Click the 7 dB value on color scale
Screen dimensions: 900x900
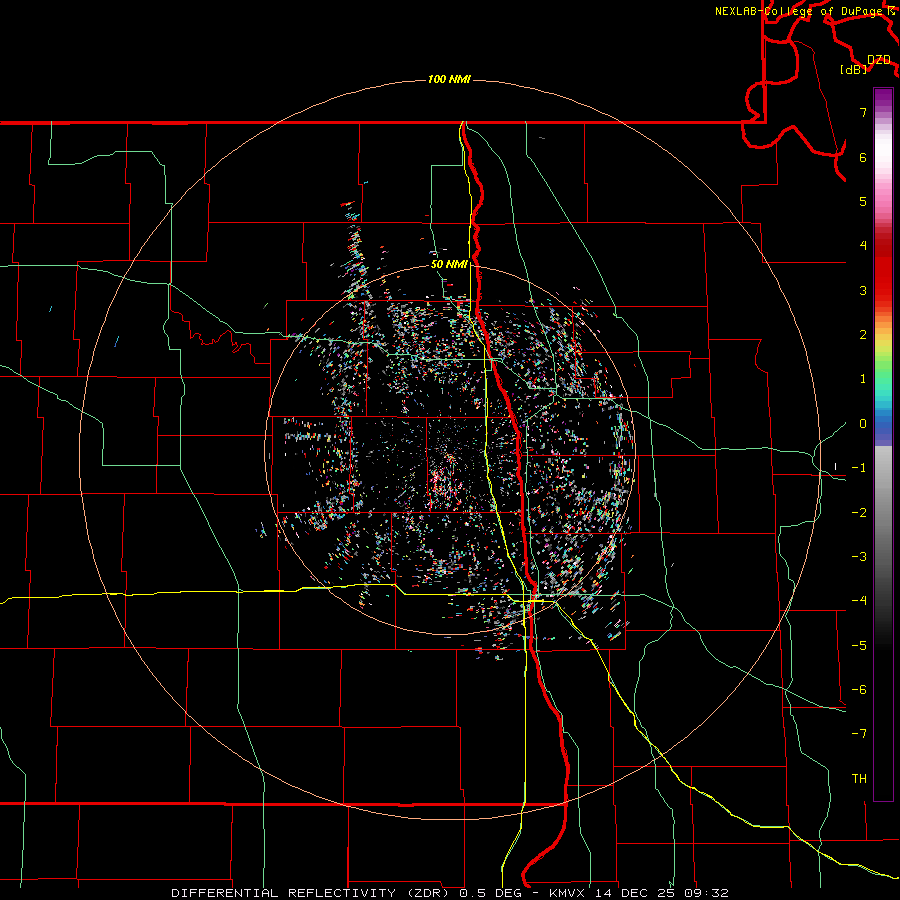point(863,112)
